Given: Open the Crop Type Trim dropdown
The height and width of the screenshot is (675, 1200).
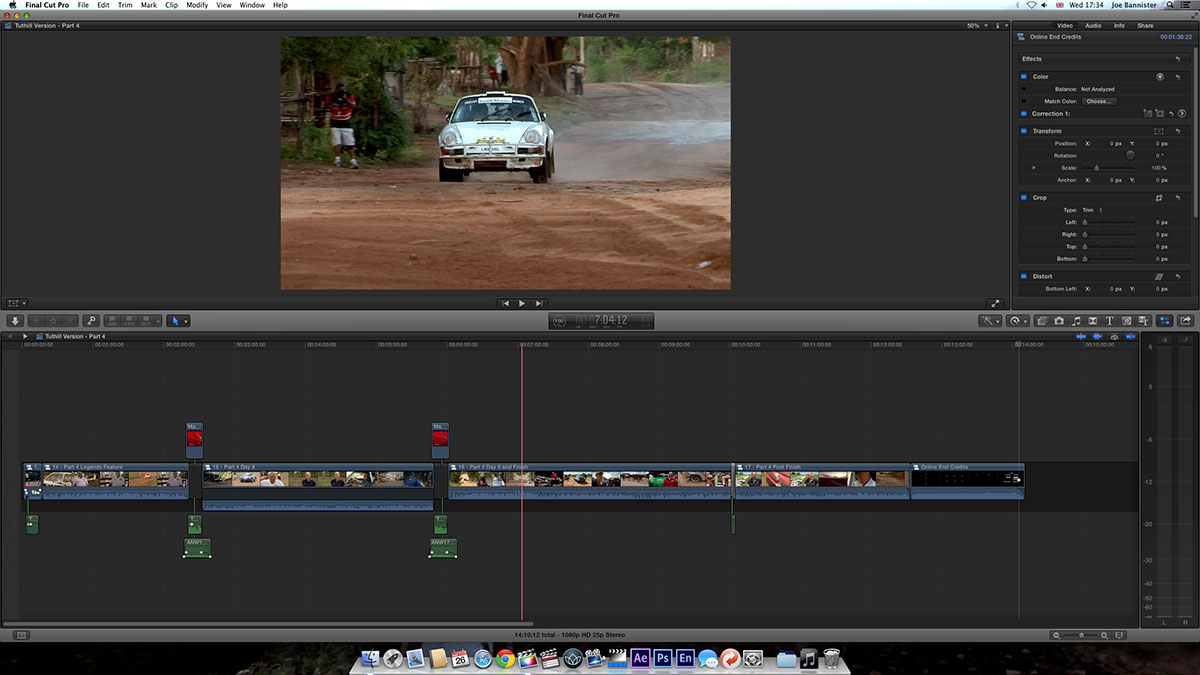Looking at the screenshot, I should pyautogui.click(x=1093, y=210).
